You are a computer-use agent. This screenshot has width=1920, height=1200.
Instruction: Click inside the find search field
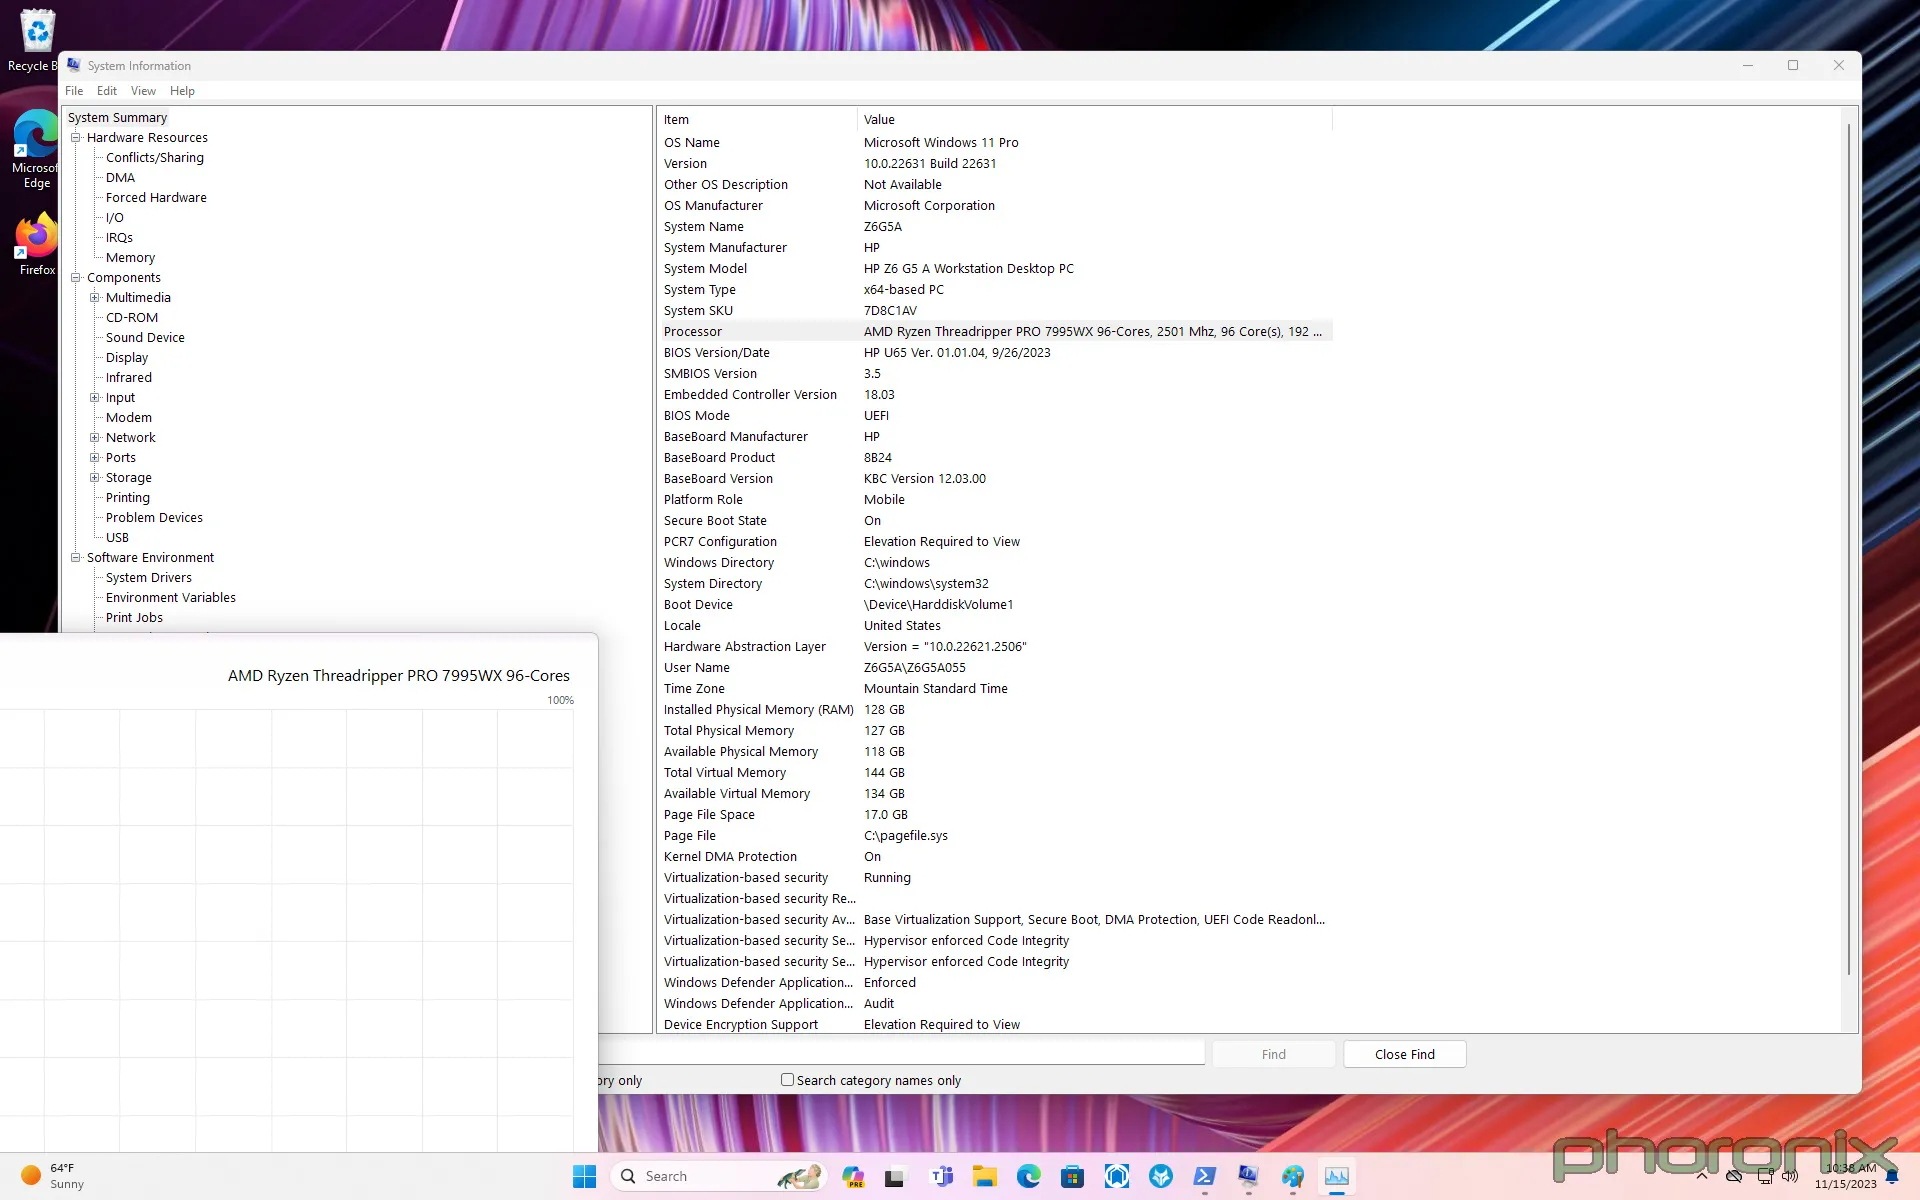point(900,1052)
